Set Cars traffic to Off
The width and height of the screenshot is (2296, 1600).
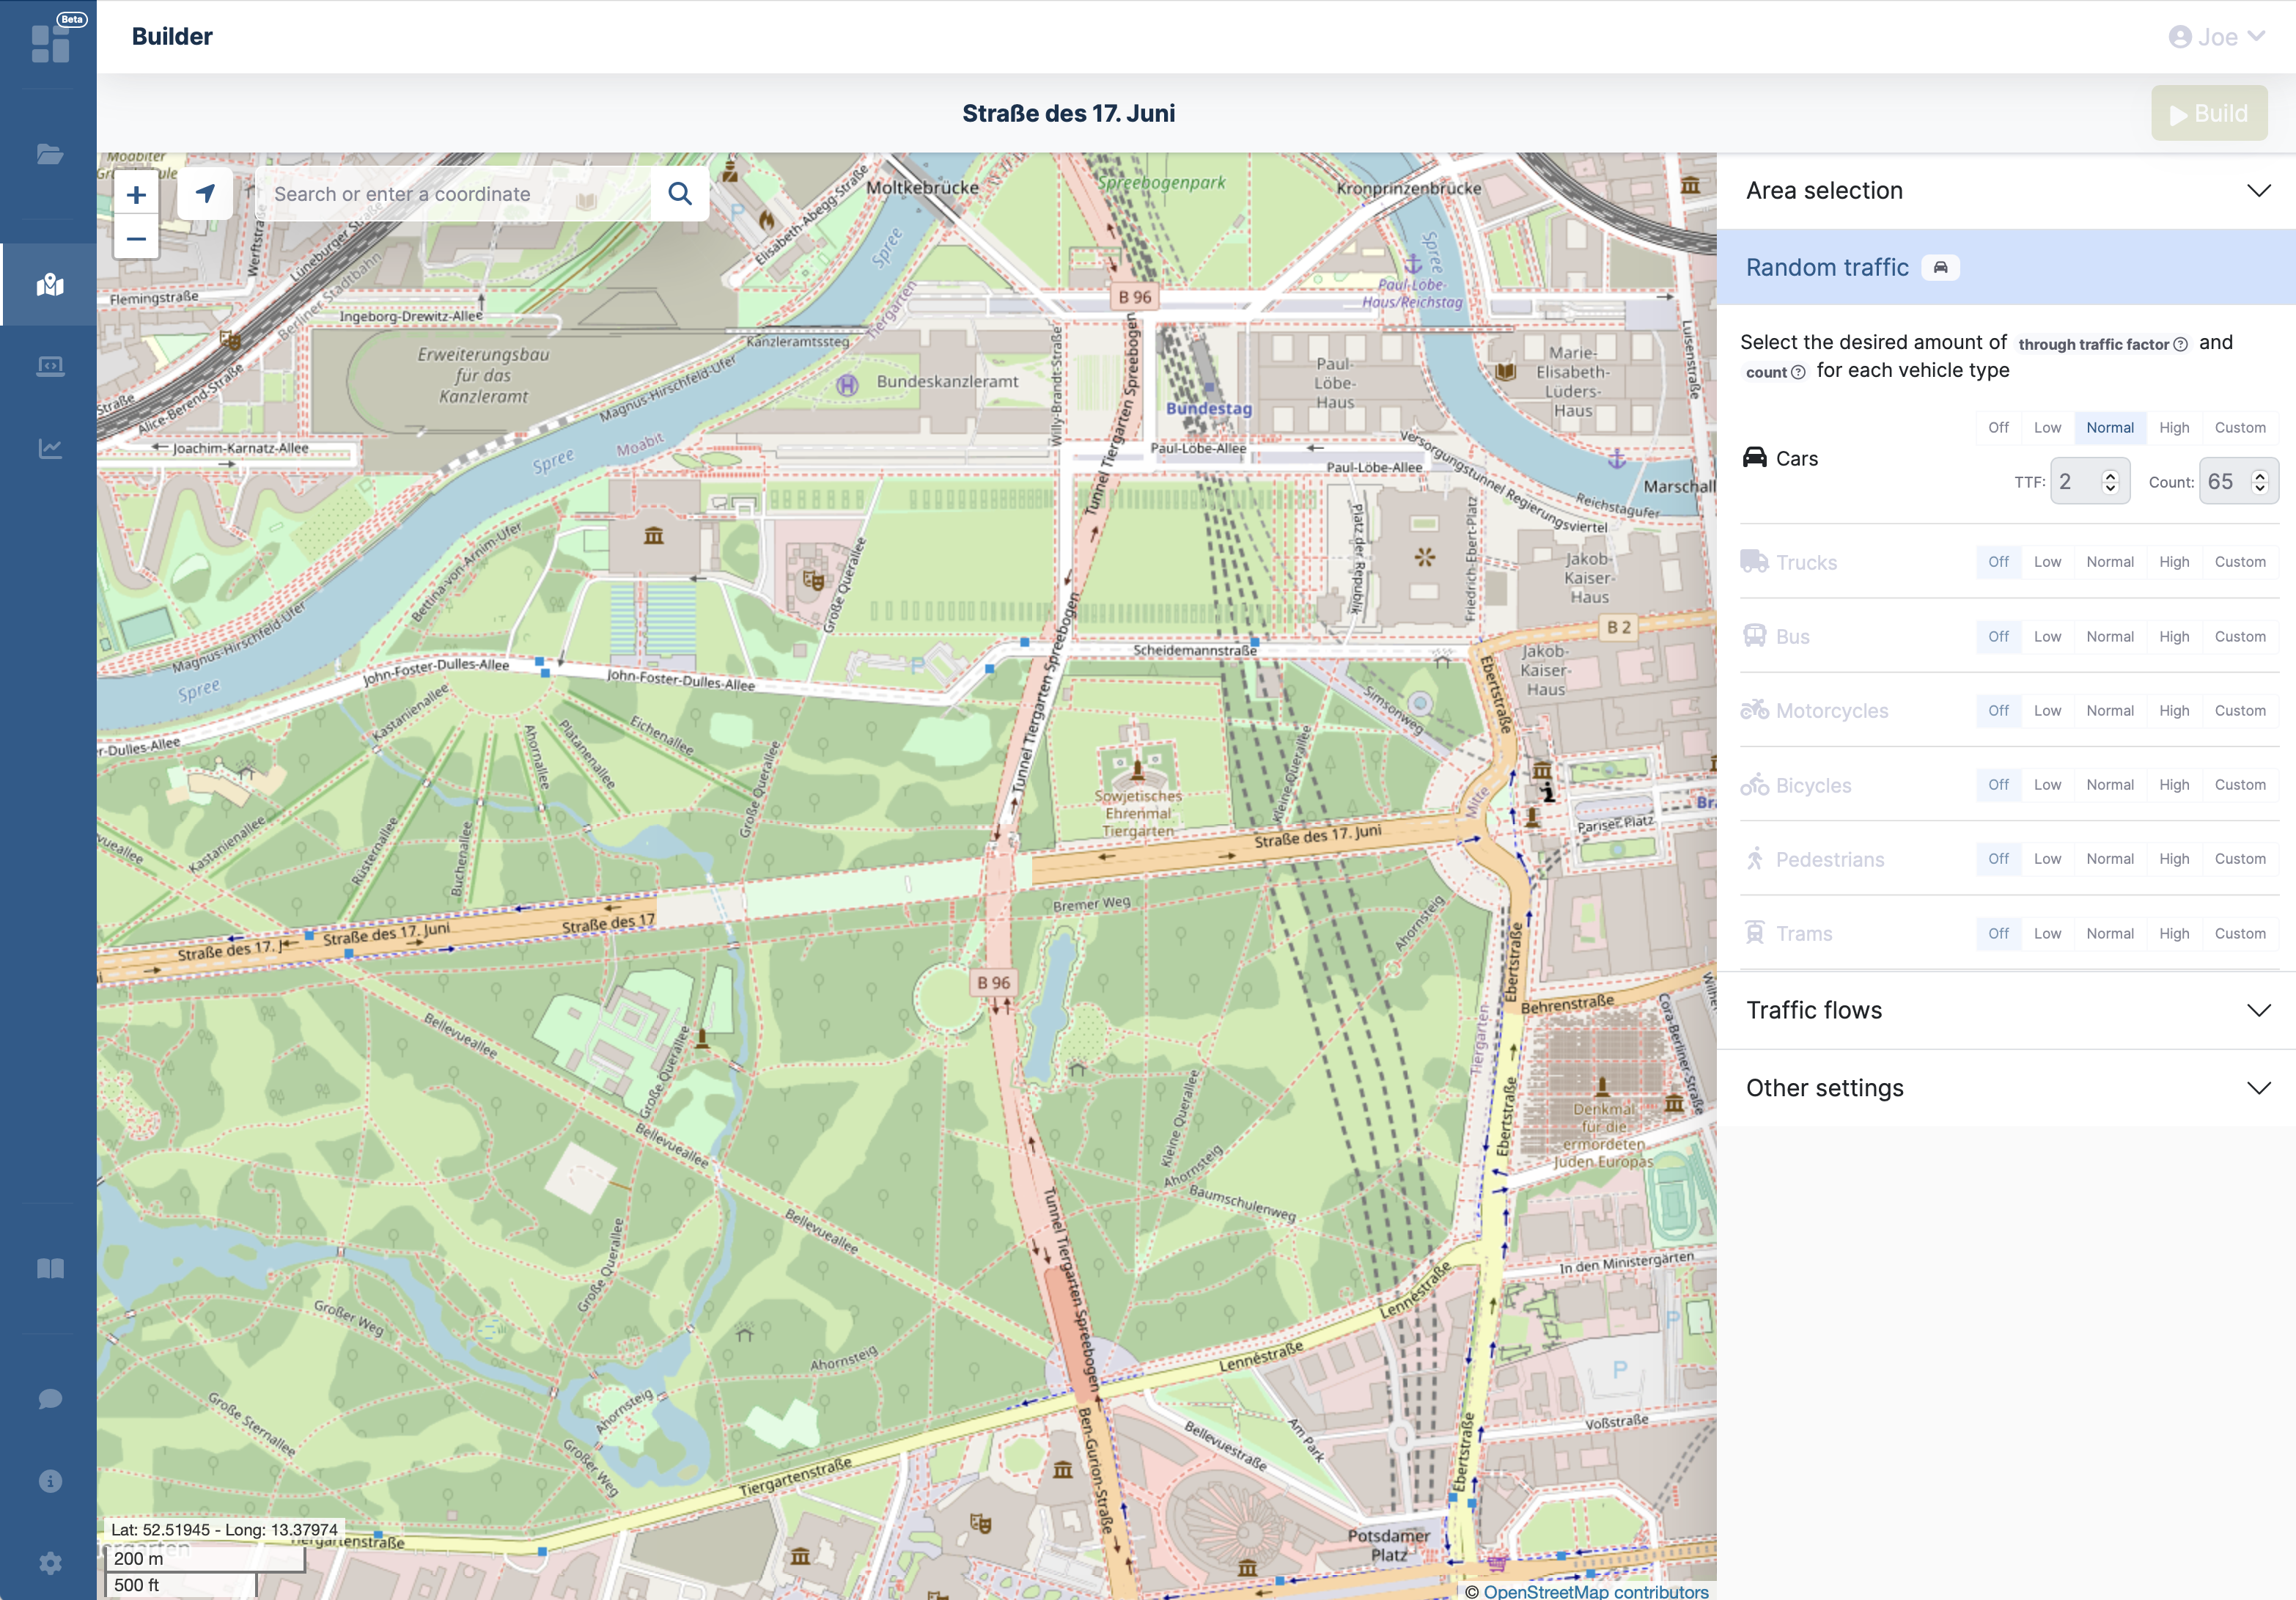point(1998,427)
